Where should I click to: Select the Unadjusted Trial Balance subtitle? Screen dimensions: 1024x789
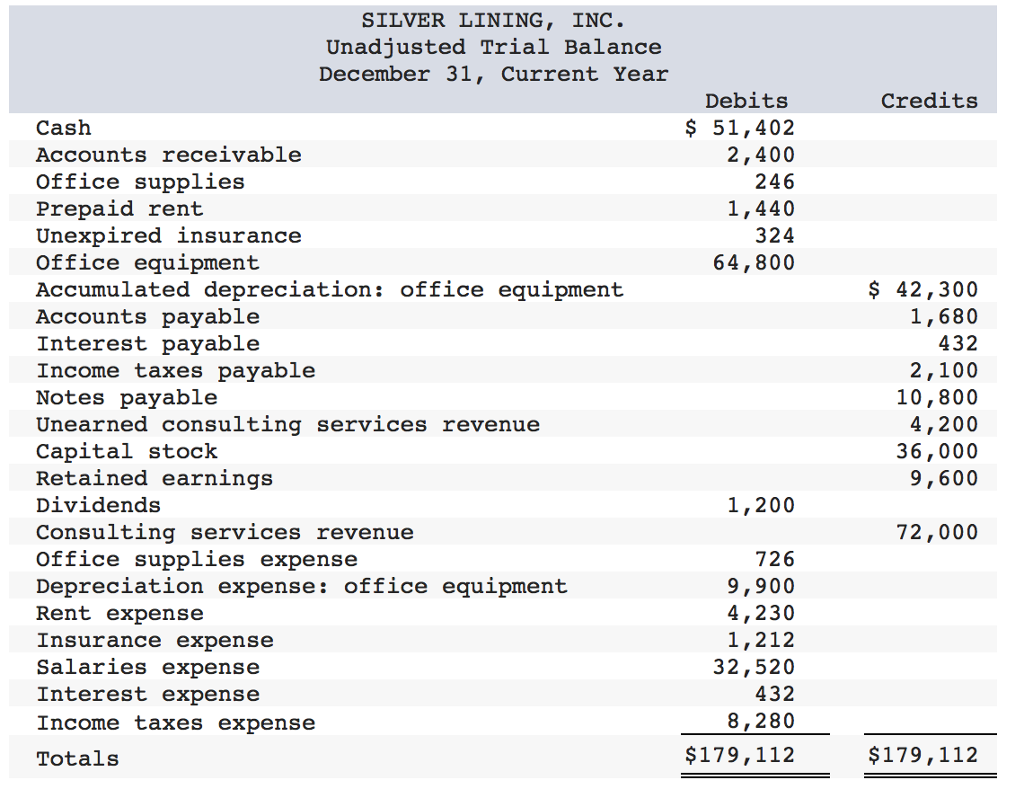tap(493, 47)
